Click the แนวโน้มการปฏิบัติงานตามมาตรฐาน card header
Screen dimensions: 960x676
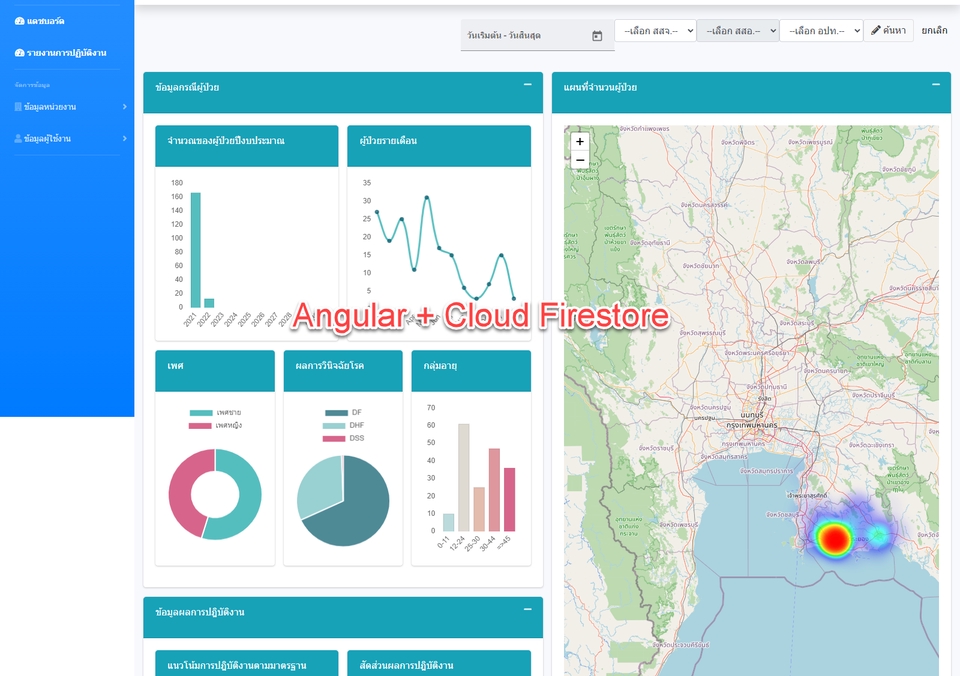point(247,664)
